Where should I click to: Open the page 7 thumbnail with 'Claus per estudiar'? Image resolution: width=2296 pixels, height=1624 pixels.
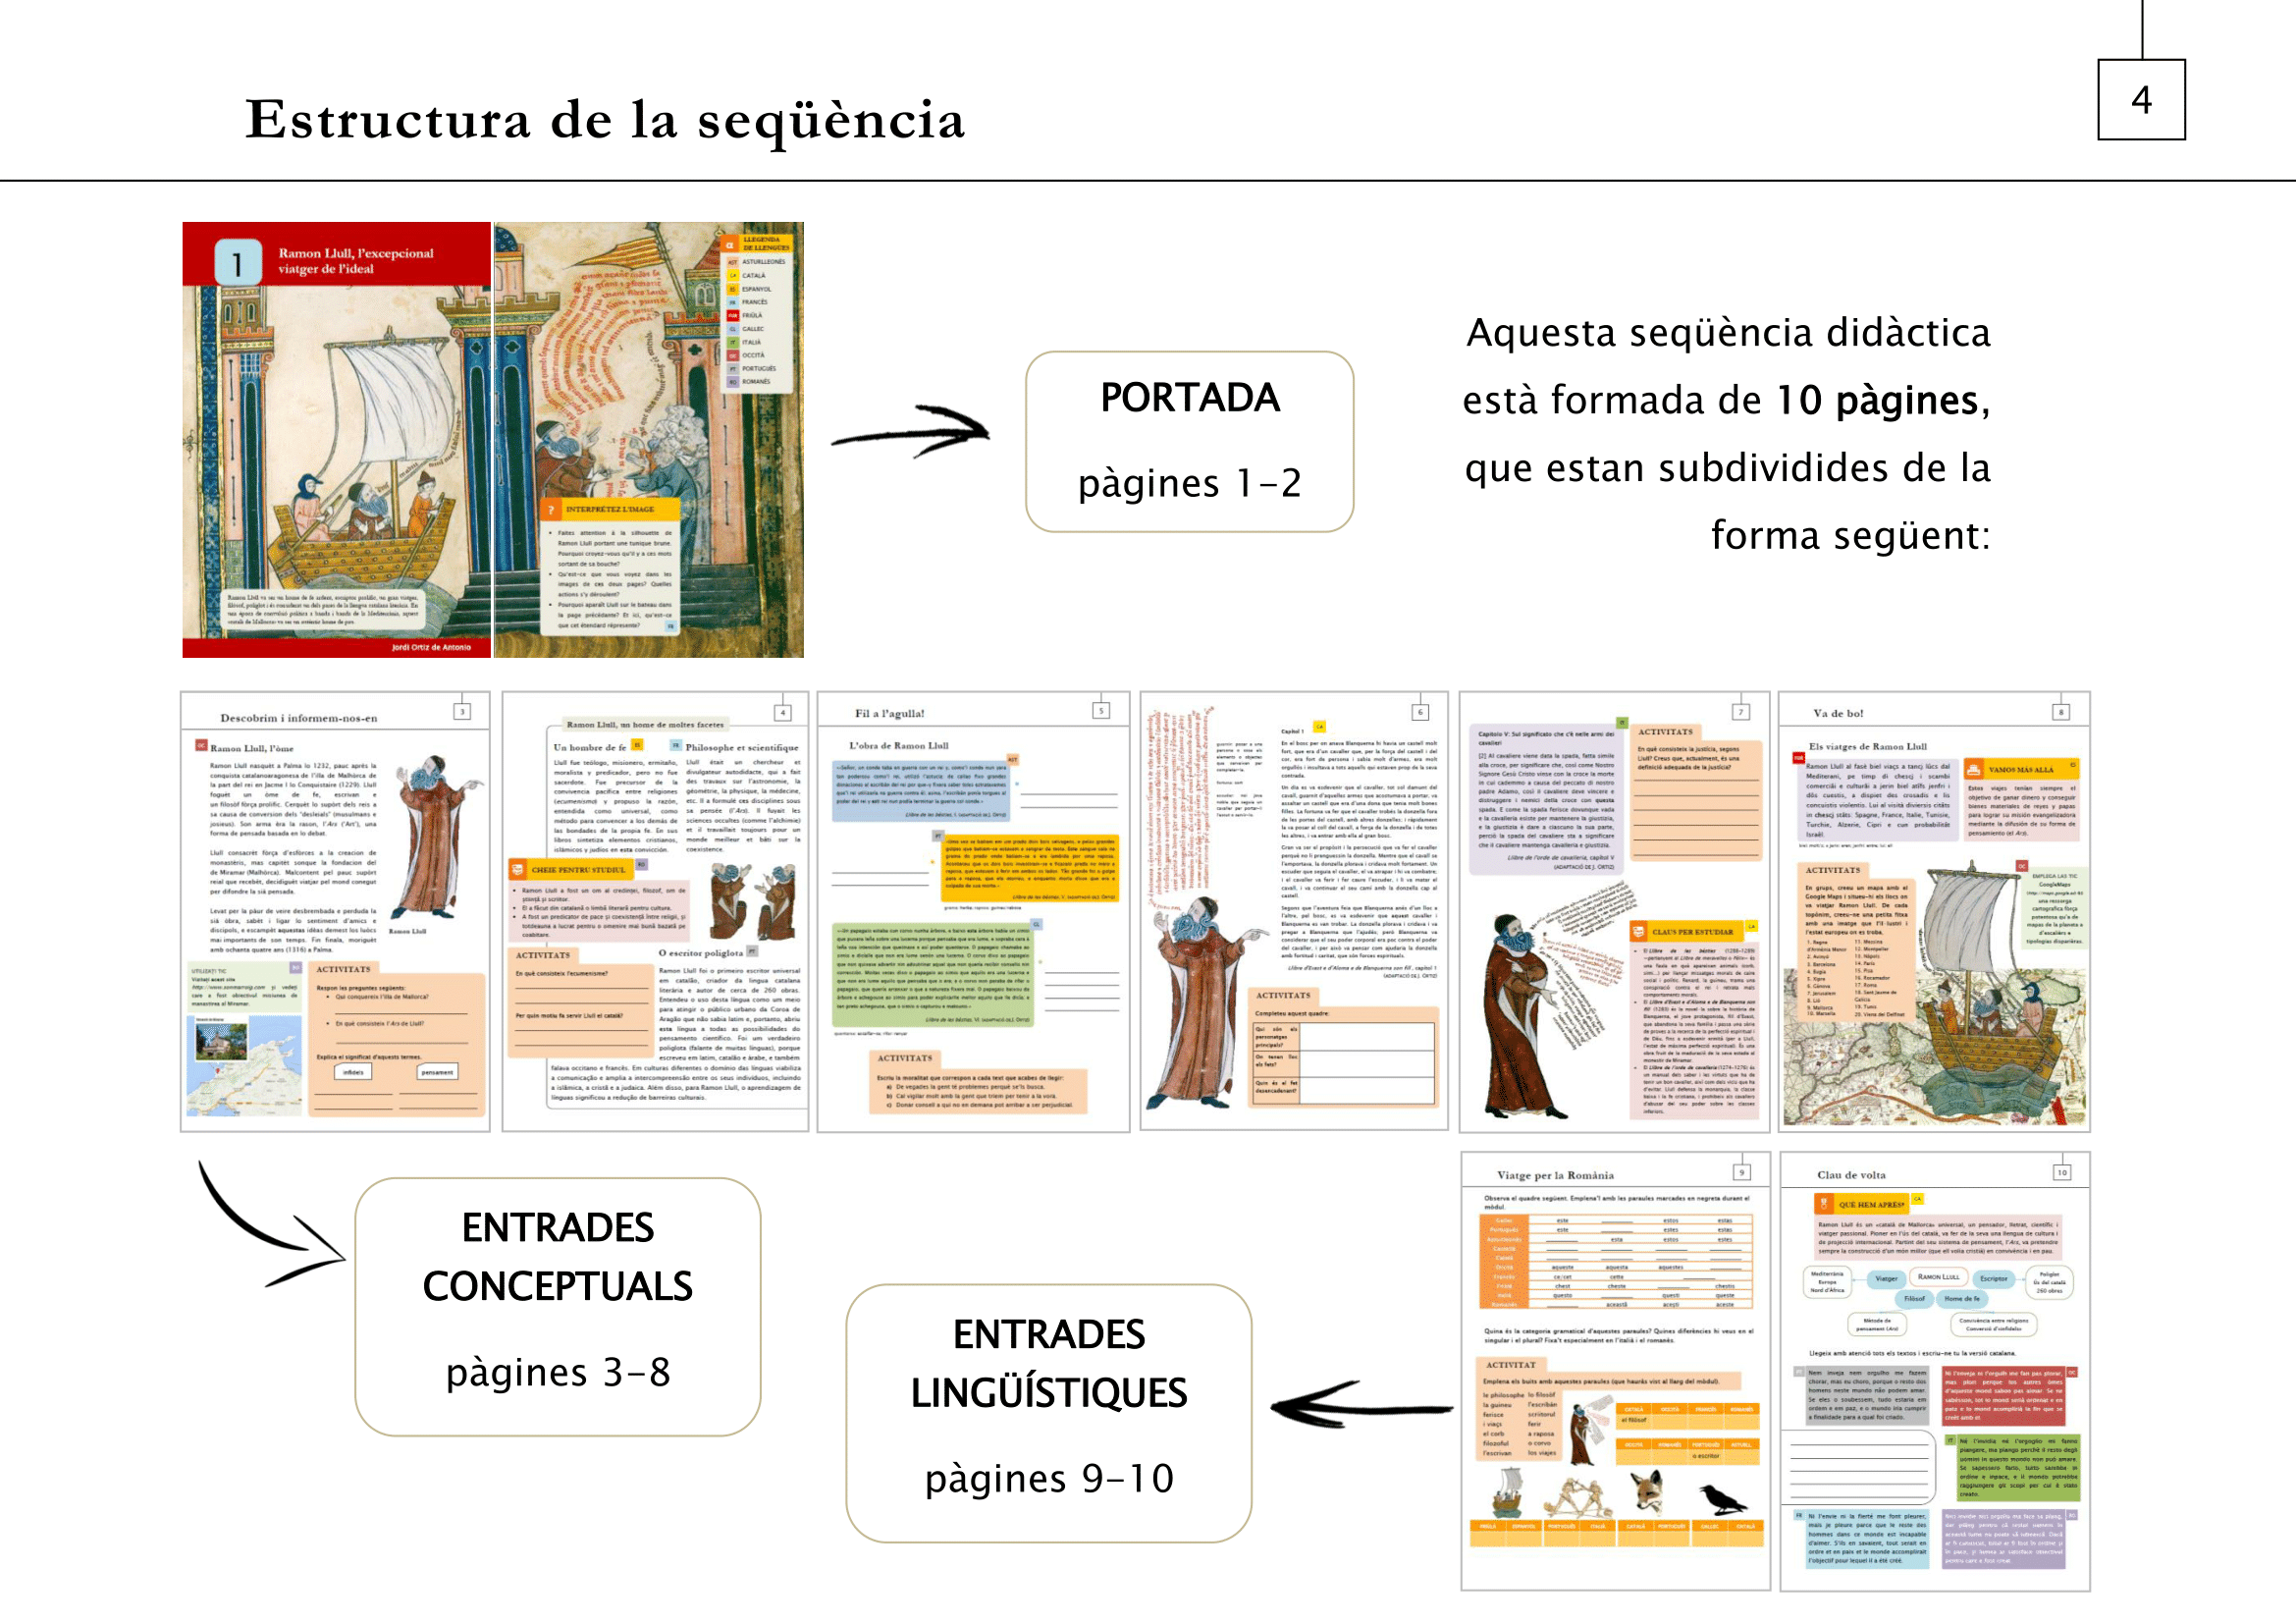(x=1614, y=912)
